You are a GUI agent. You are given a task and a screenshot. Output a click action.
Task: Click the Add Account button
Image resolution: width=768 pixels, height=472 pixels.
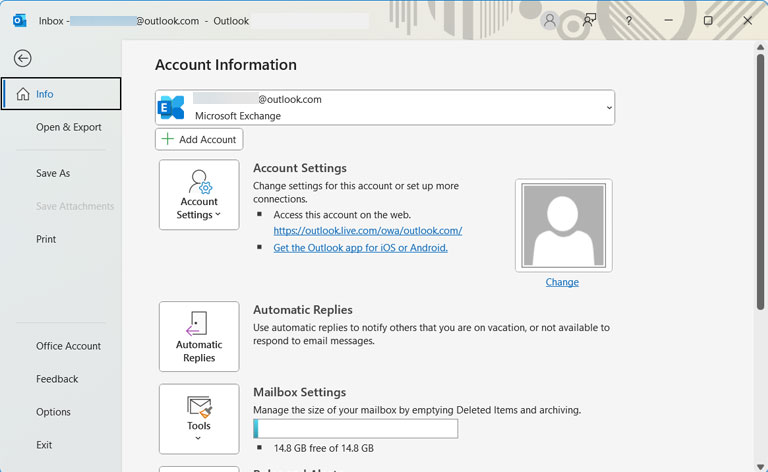(199, 140)
